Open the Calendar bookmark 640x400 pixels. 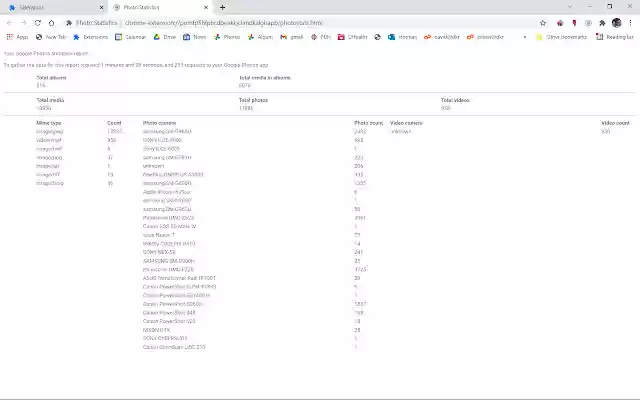coord(131,37)
